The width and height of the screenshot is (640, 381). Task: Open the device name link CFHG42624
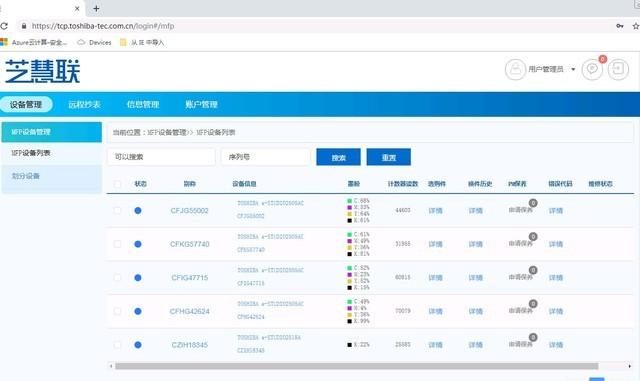pyautogui.click(x=189, y=311)
